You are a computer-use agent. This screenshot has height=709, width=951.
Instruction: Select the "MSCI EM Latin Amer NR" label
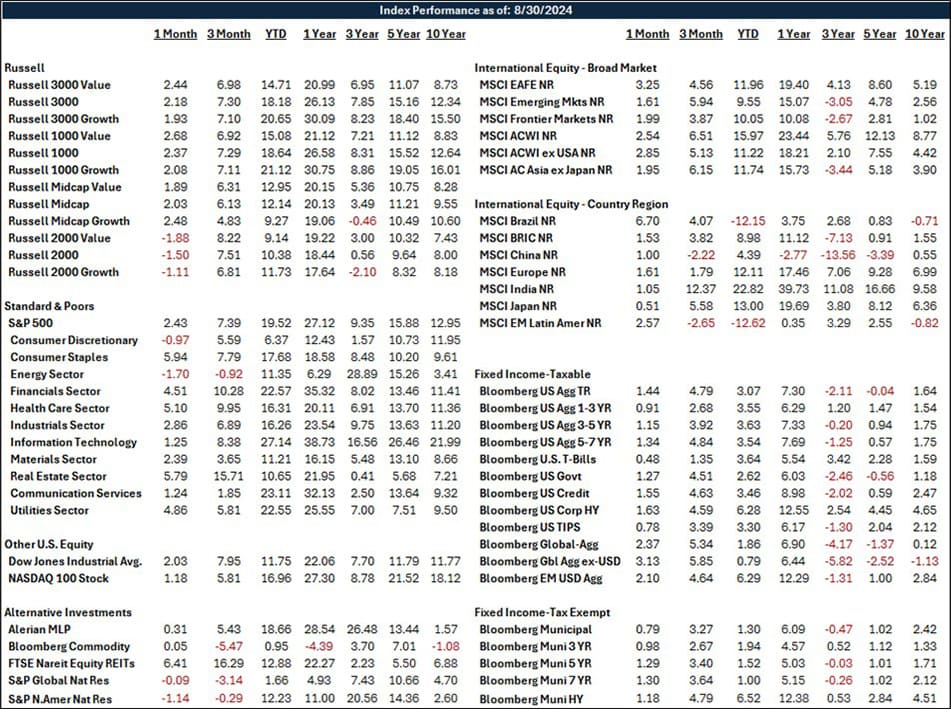coord(540,323)
